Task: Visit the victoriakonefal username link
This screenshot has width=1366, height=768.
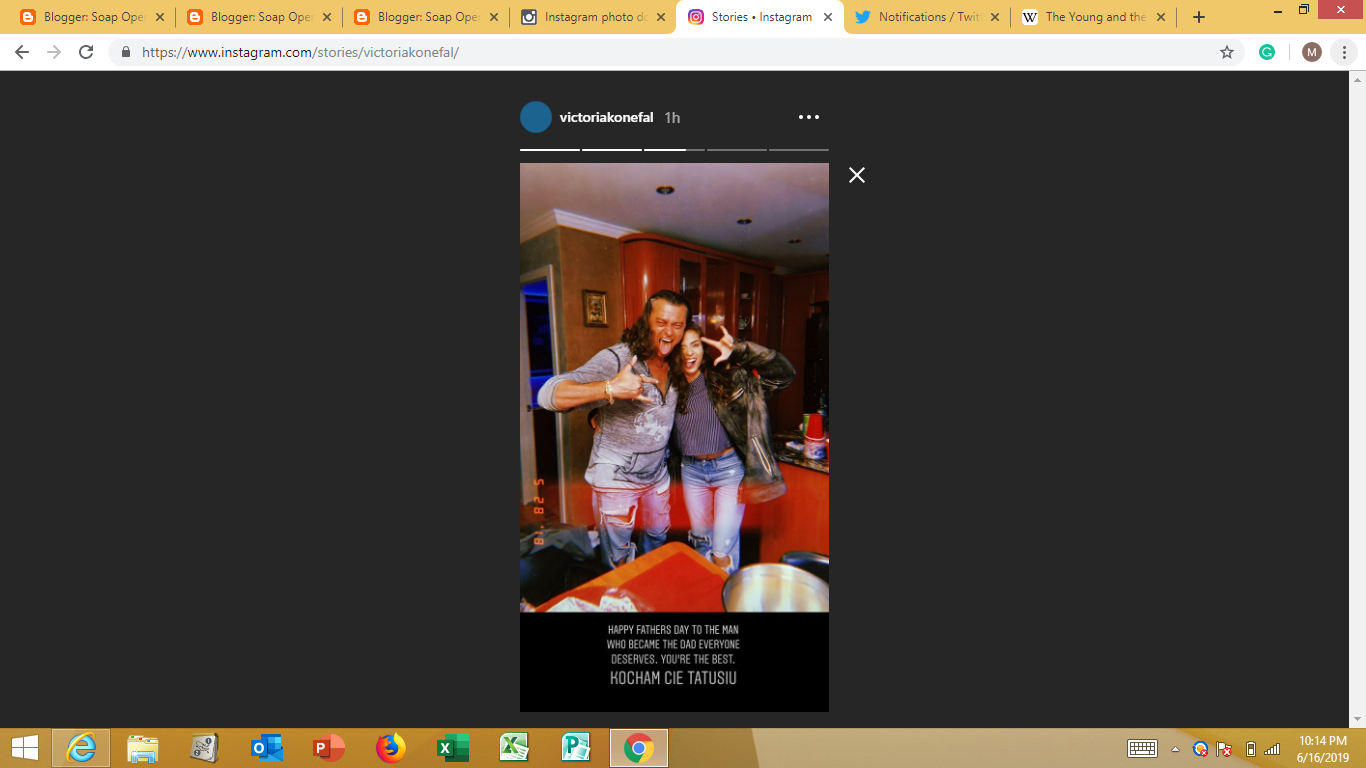Action: click(x=607, y=117)
